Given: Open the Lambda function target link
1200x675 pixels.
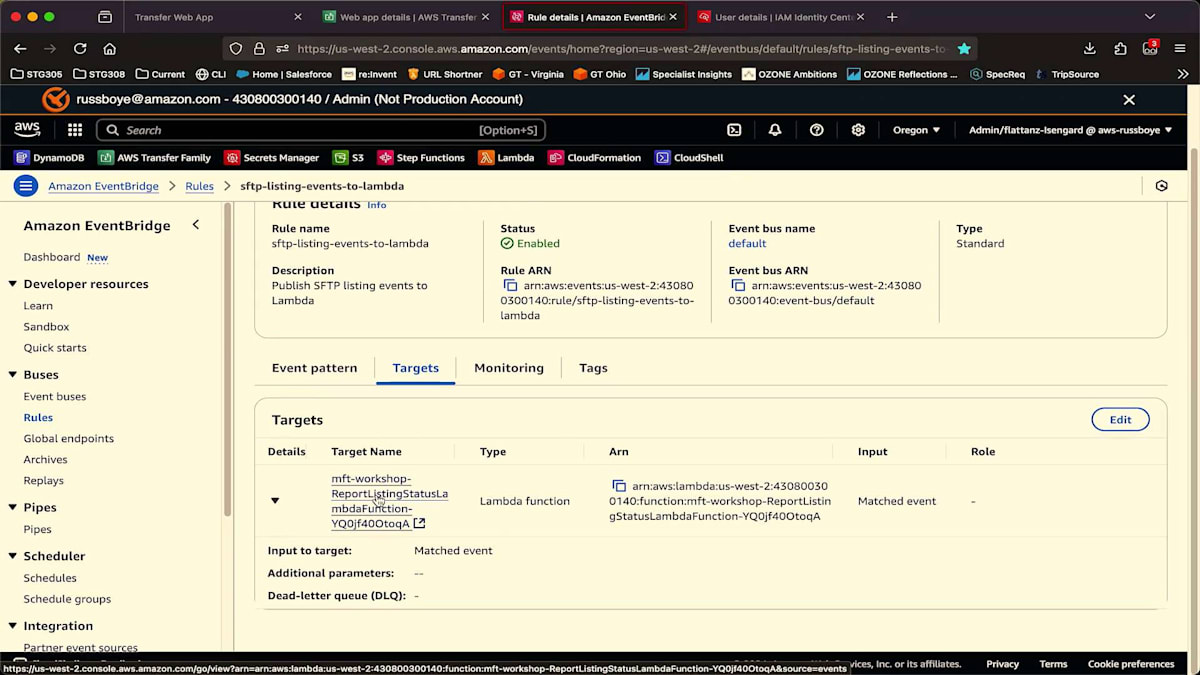Looking at the screenshot, I should (389, 501).
